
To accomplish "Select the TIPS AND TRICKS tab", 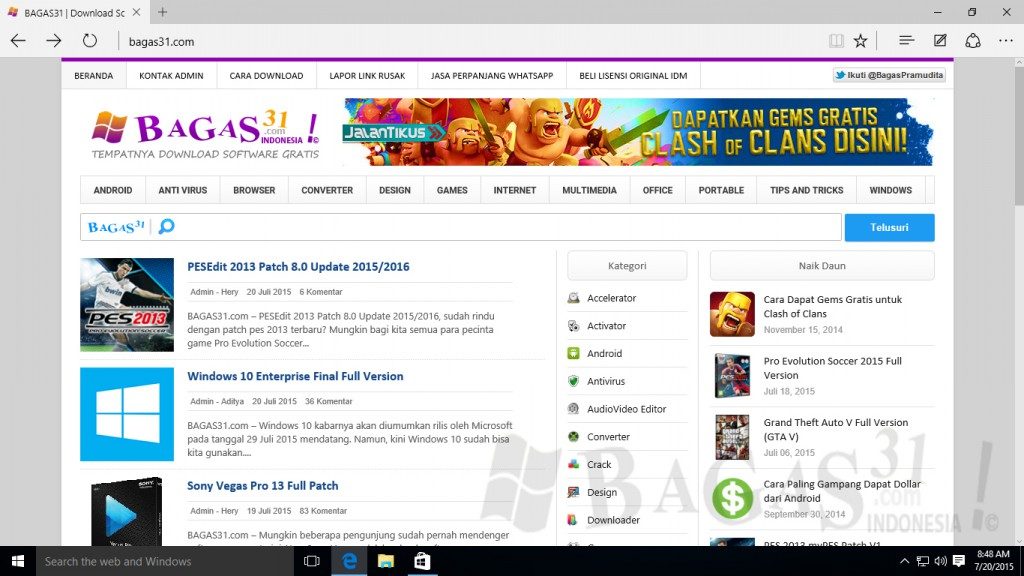I will [x=807, y=190].
